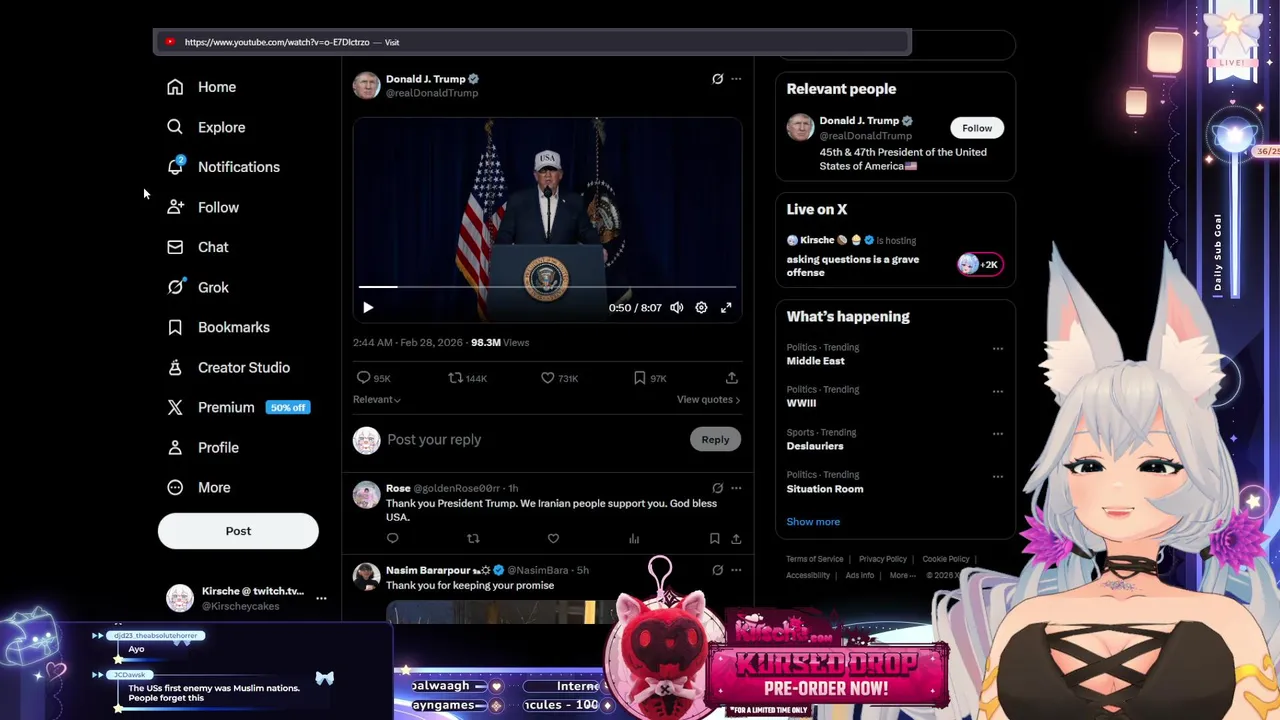Image resolution: width=1280 pixels, height=720 pixels.
Task: Open Rose's profile avatar
Action: point(366,494)
